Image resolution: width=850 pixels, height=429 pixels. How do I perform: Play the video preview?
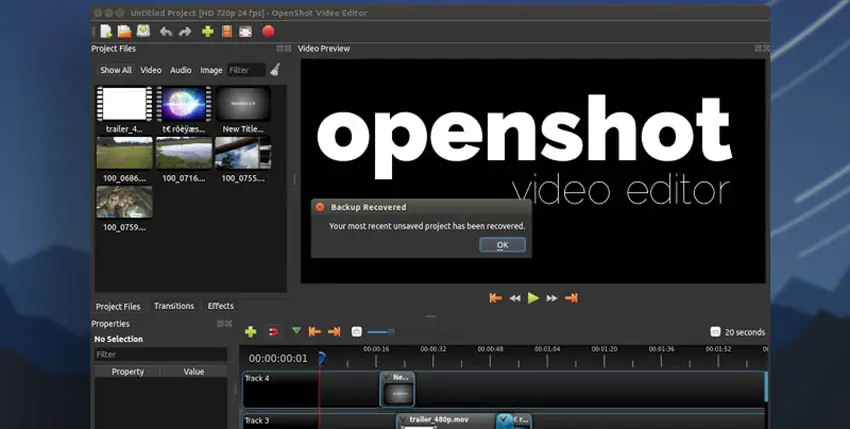pyautogui.click(x=533, y=298)
